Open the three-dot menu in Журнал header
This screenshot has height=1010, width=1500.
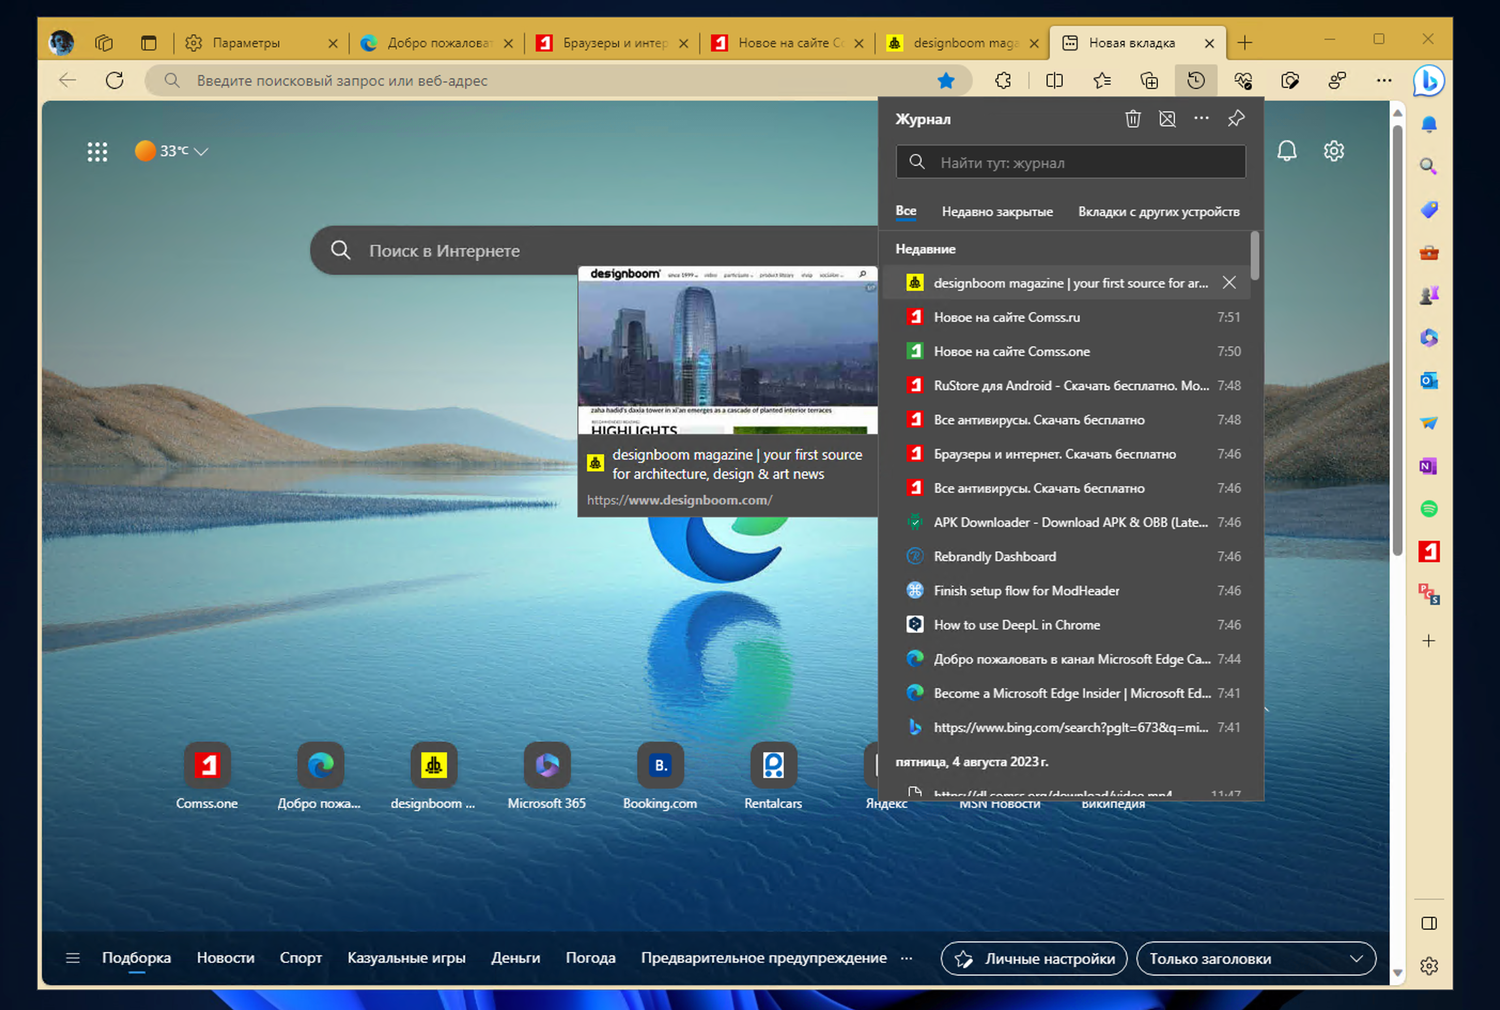pyautogui.click(x=1201, y=119)
